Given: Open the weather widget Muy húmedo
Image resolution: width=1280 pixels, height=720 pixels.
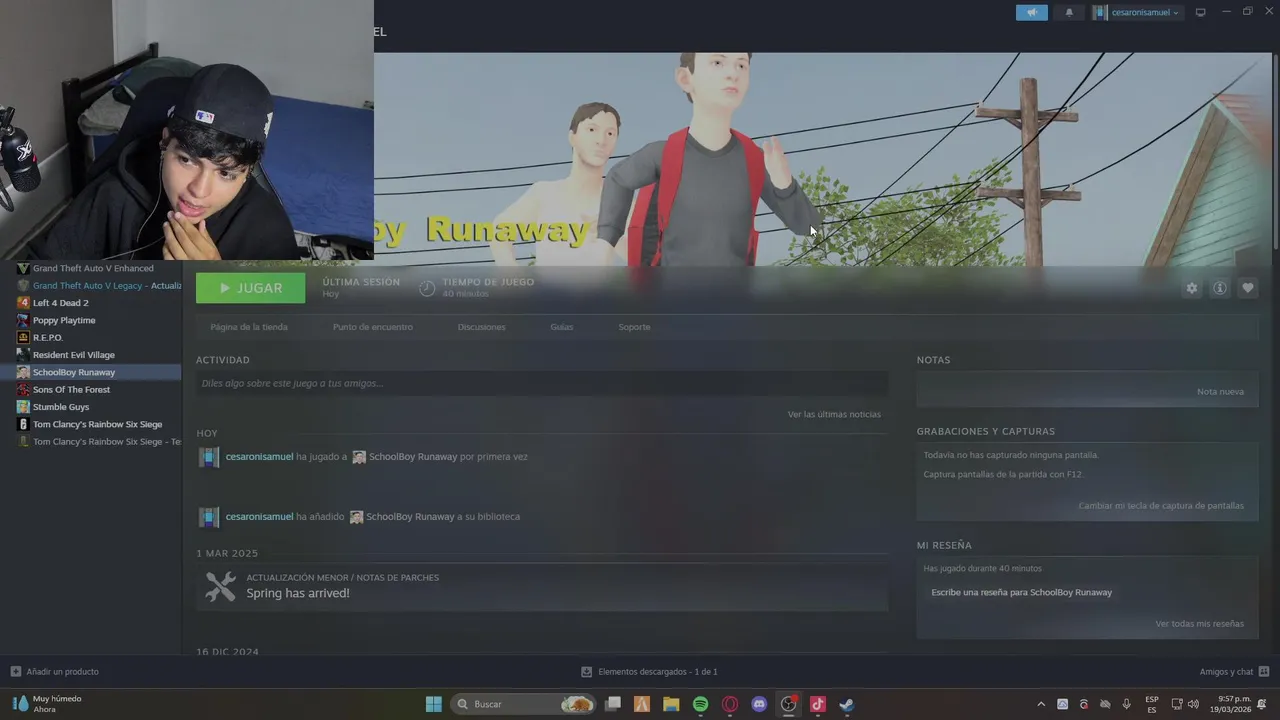Looking at the screenshot, I should tap(47, 704).
